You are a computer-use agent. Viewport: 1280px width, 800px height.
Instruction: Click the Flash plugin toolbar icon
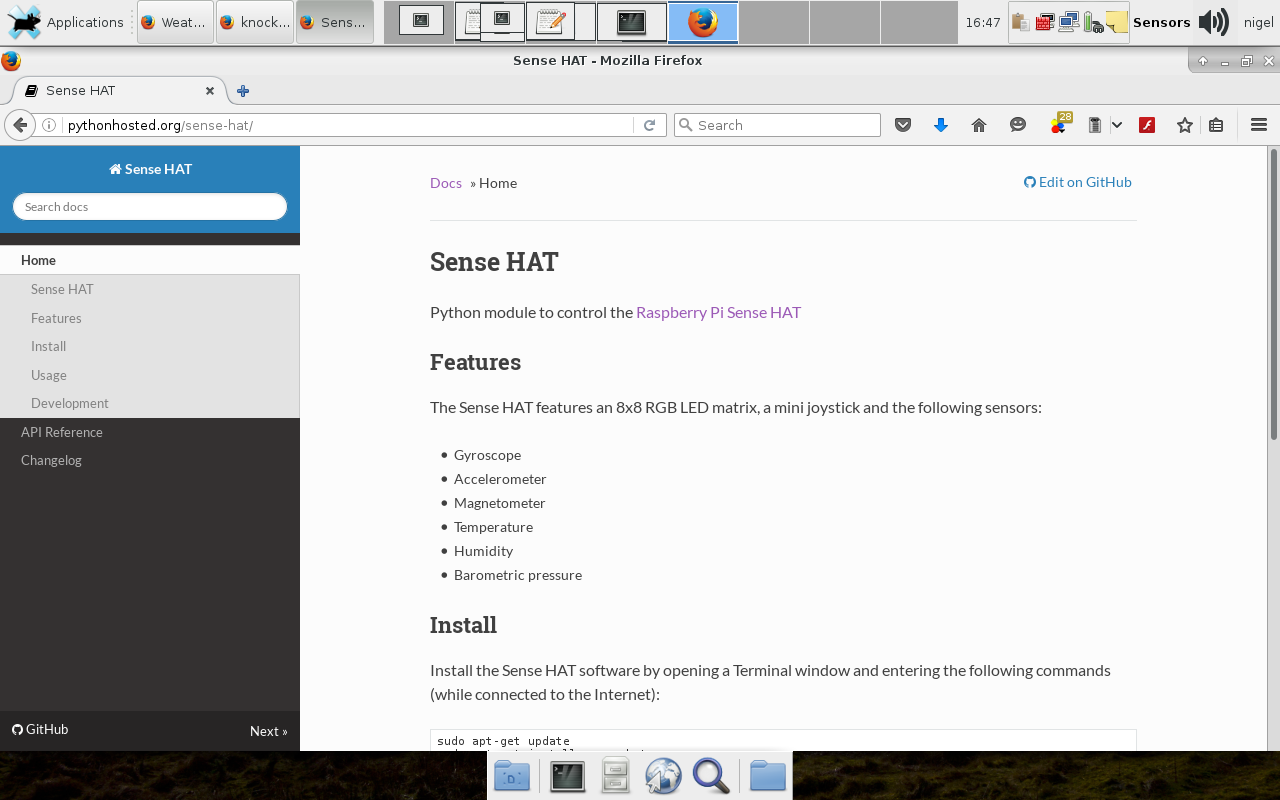point(1148,125)
